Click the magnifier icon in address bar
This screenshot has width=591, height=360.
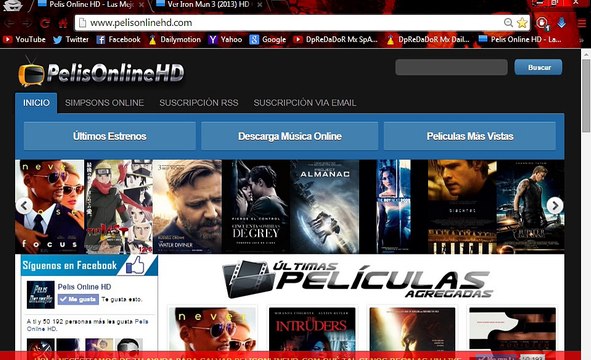coord(508,23)
